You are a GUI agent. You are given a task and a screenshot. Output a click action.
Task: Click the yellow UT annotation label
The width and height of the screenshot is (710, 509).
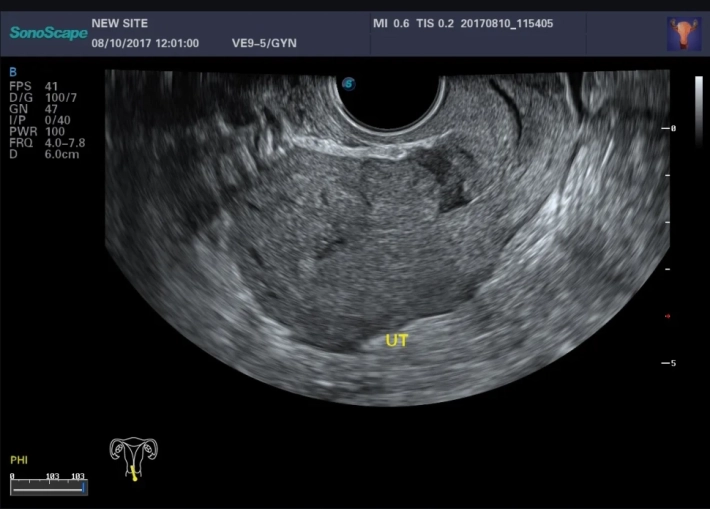point(397,341)
